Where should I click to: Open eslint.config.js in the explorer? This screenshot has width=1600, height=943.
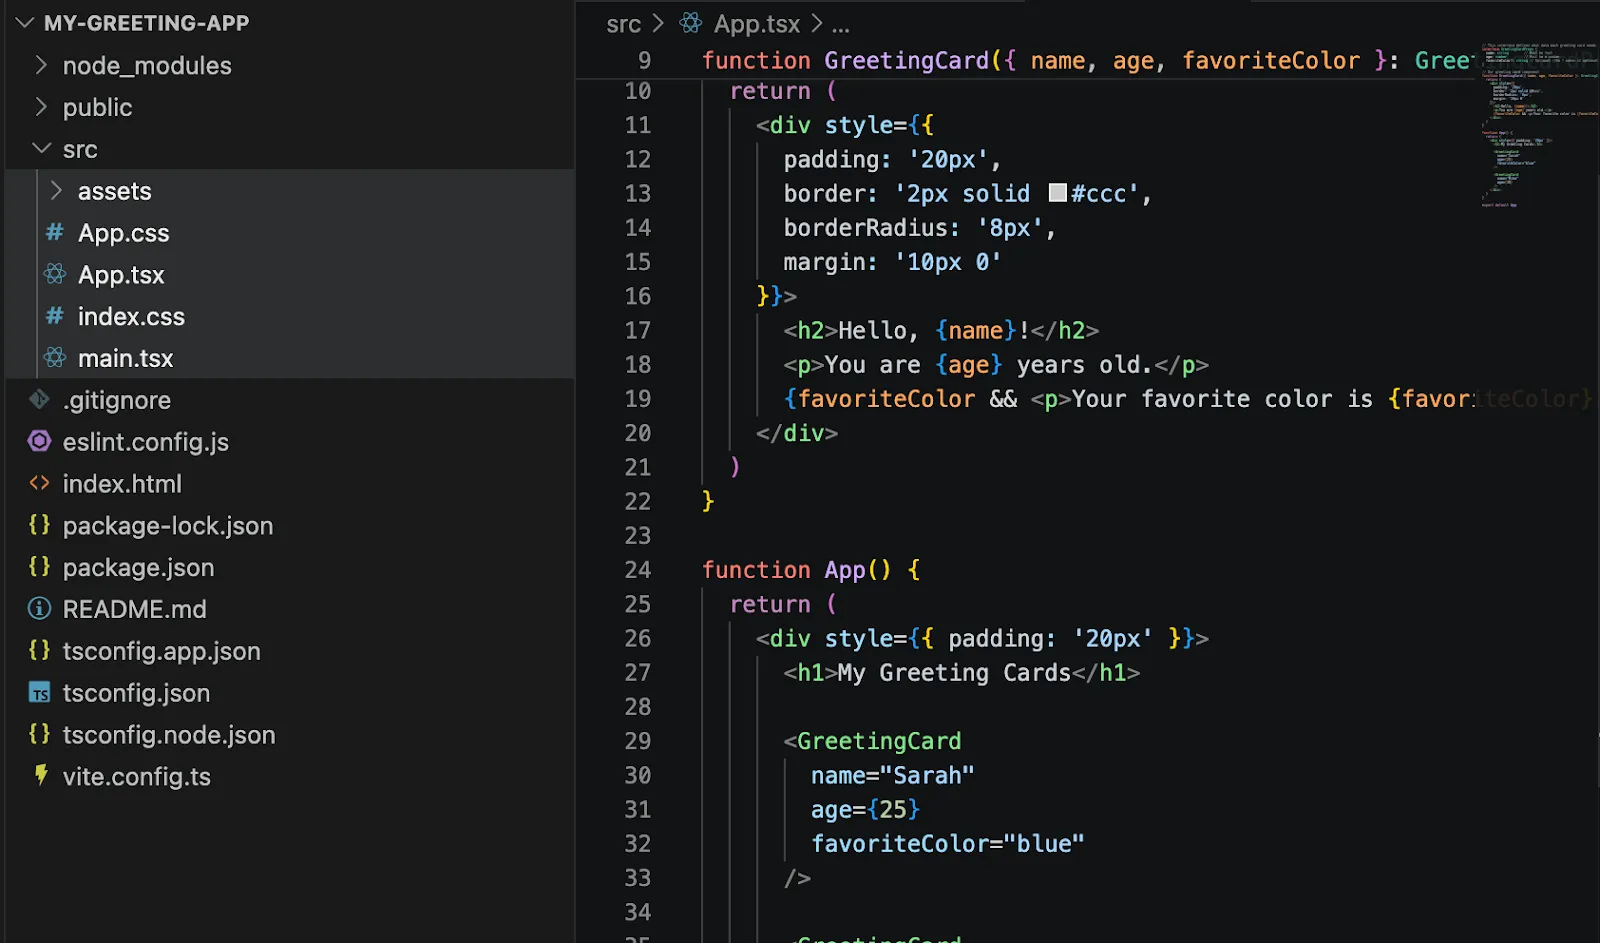click(146, 442)
